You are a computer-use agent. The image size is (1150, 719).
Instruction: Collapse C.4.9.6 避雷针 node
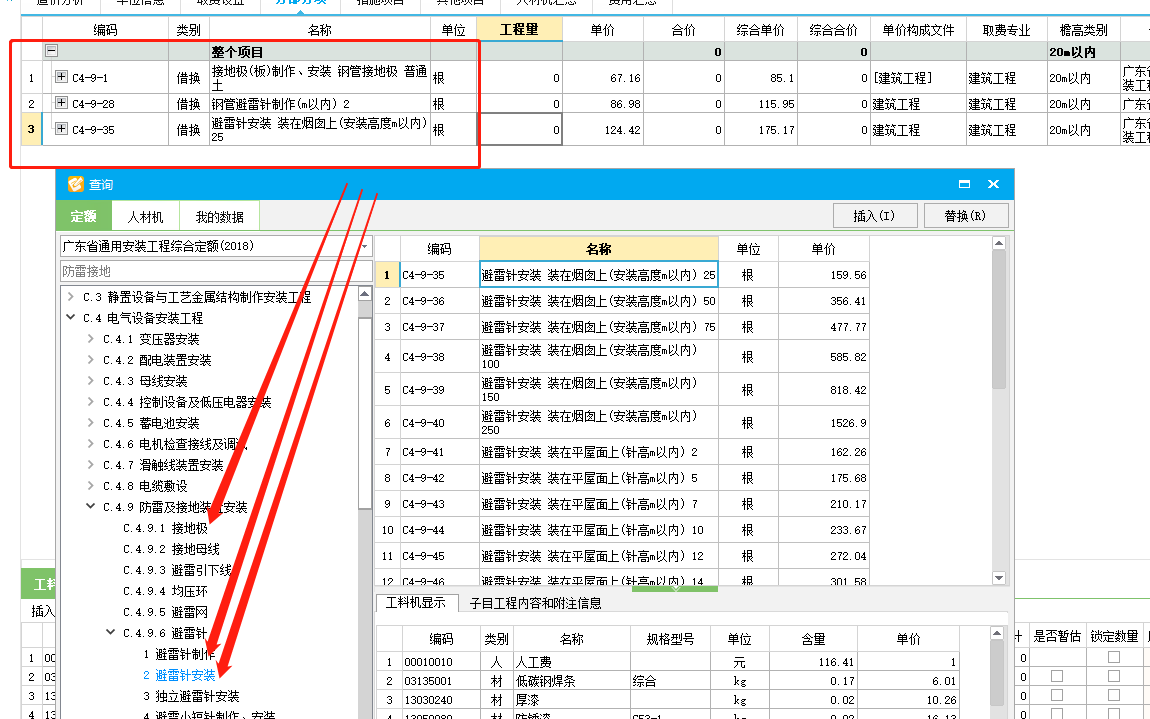pos(111,632)
